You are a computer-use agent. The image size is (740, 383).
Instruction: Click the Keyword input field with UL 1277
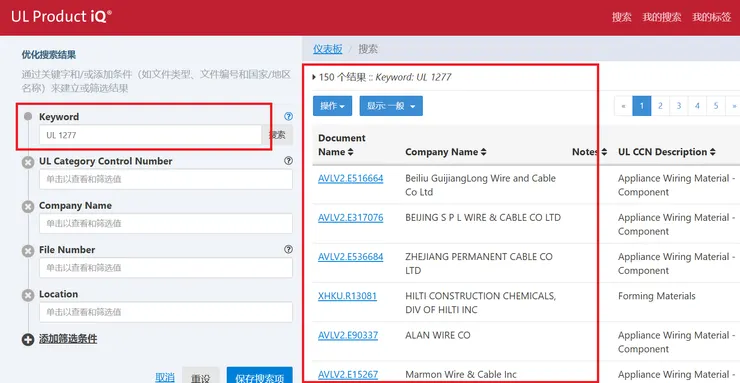click(151, 135)
